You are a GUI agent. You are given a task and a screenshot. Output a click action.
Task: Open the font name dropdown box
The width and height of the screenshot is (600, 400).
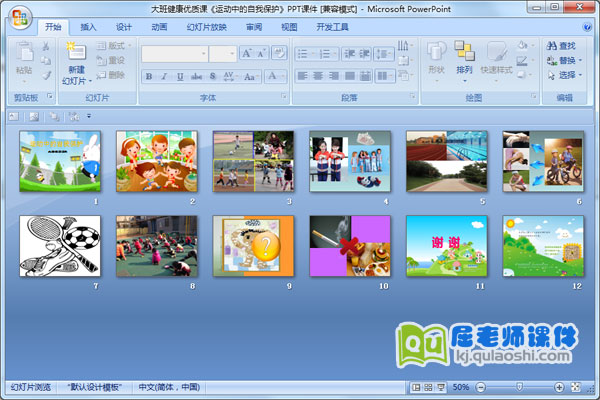[x=202, y=53]
